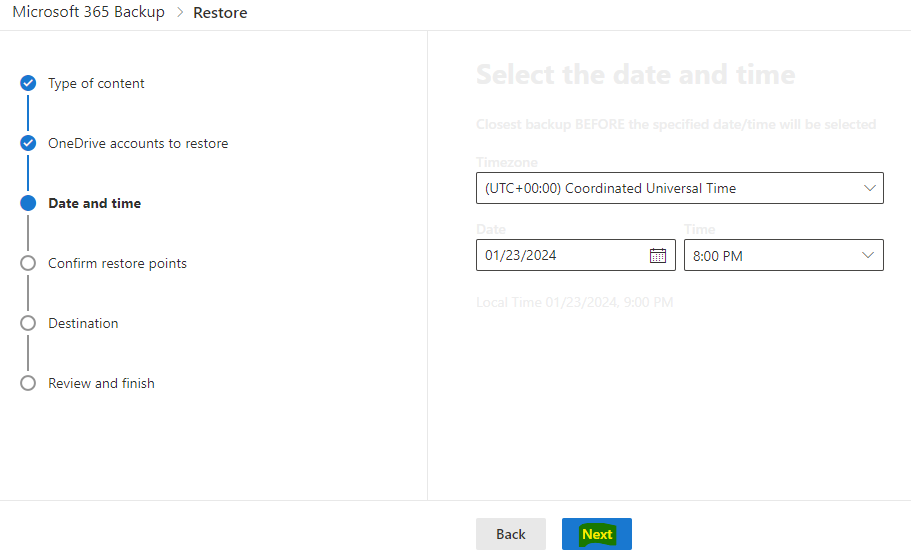The width and height of the screenshot is (911, 558).
Task: Click the Date field showing 01/23/2024
Action: click(576, 255)
